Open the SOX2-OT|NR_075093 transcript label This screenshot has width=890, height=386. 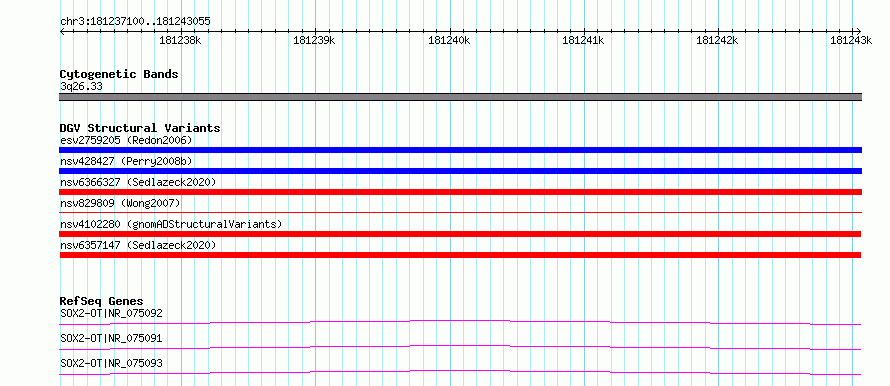[x=111, y=363]
